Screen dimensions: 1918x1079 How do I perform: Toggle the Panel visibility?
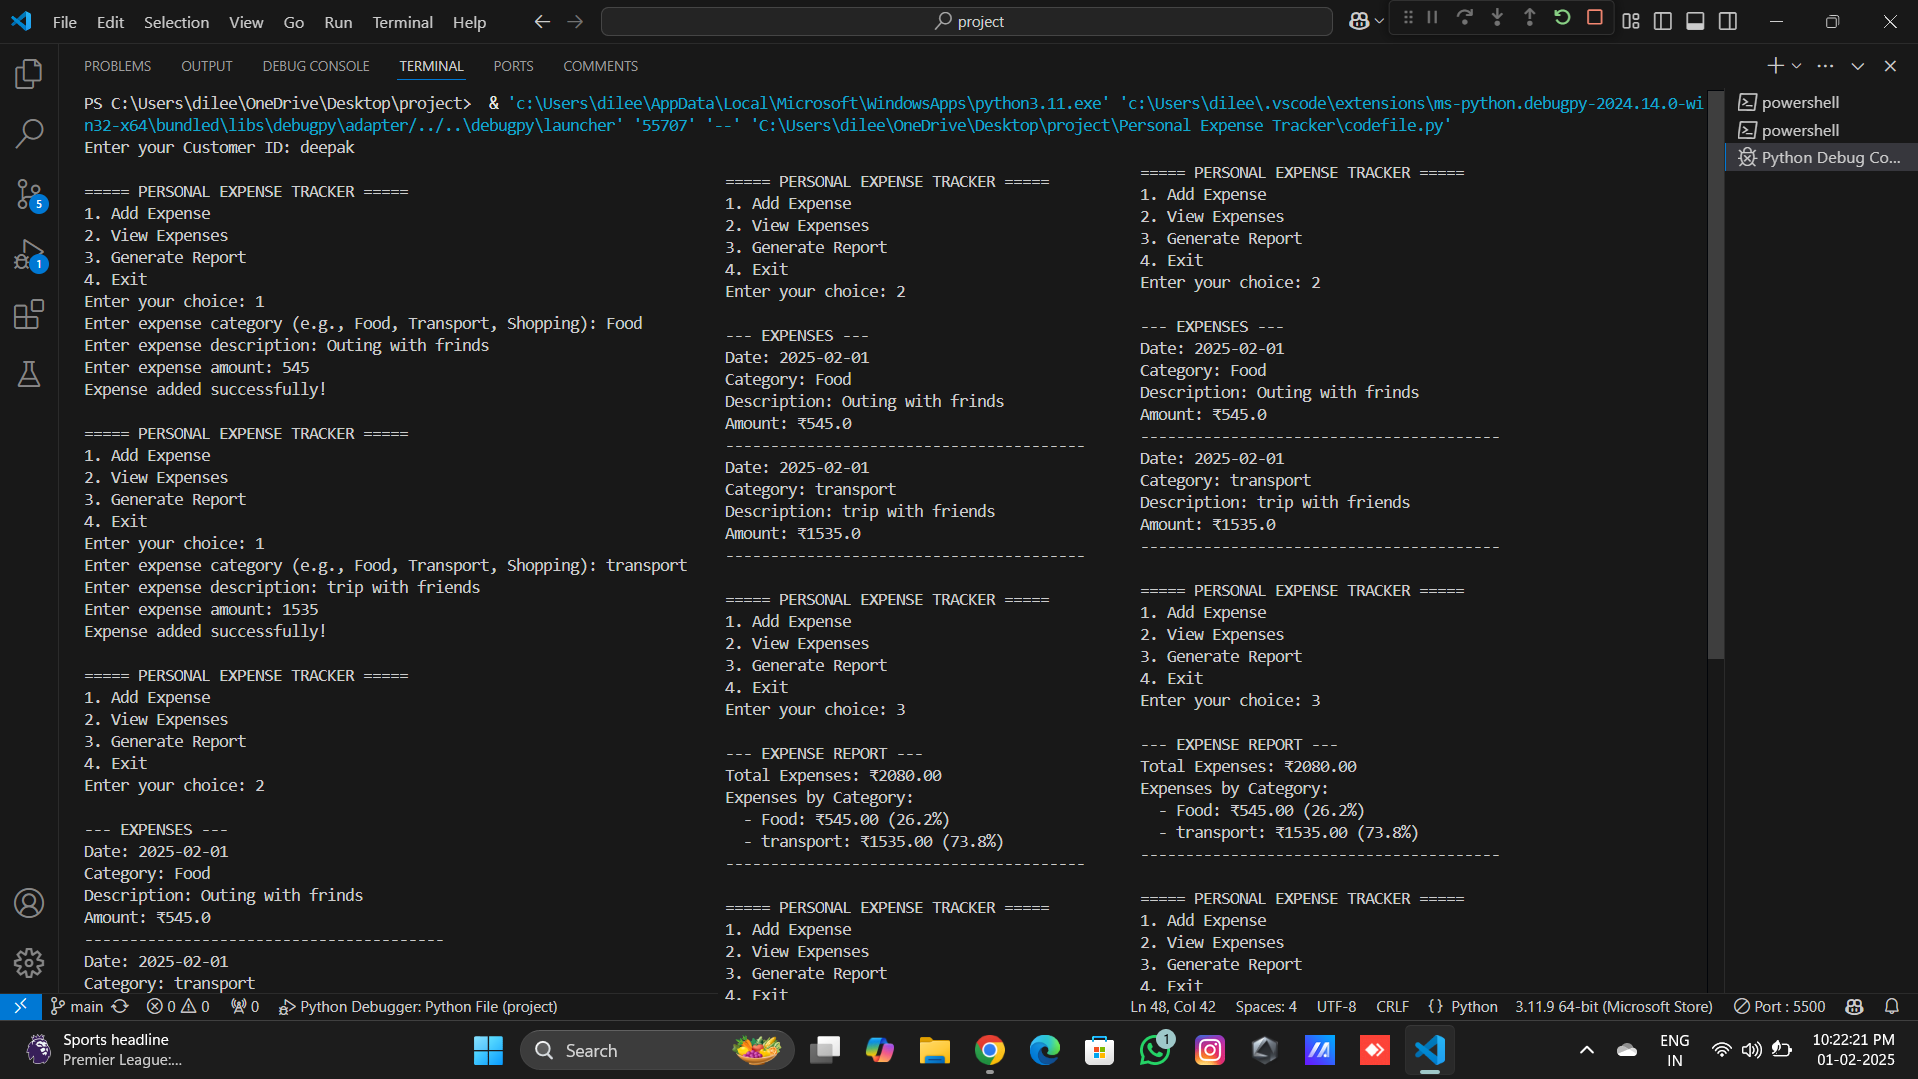pos(1695,20)
